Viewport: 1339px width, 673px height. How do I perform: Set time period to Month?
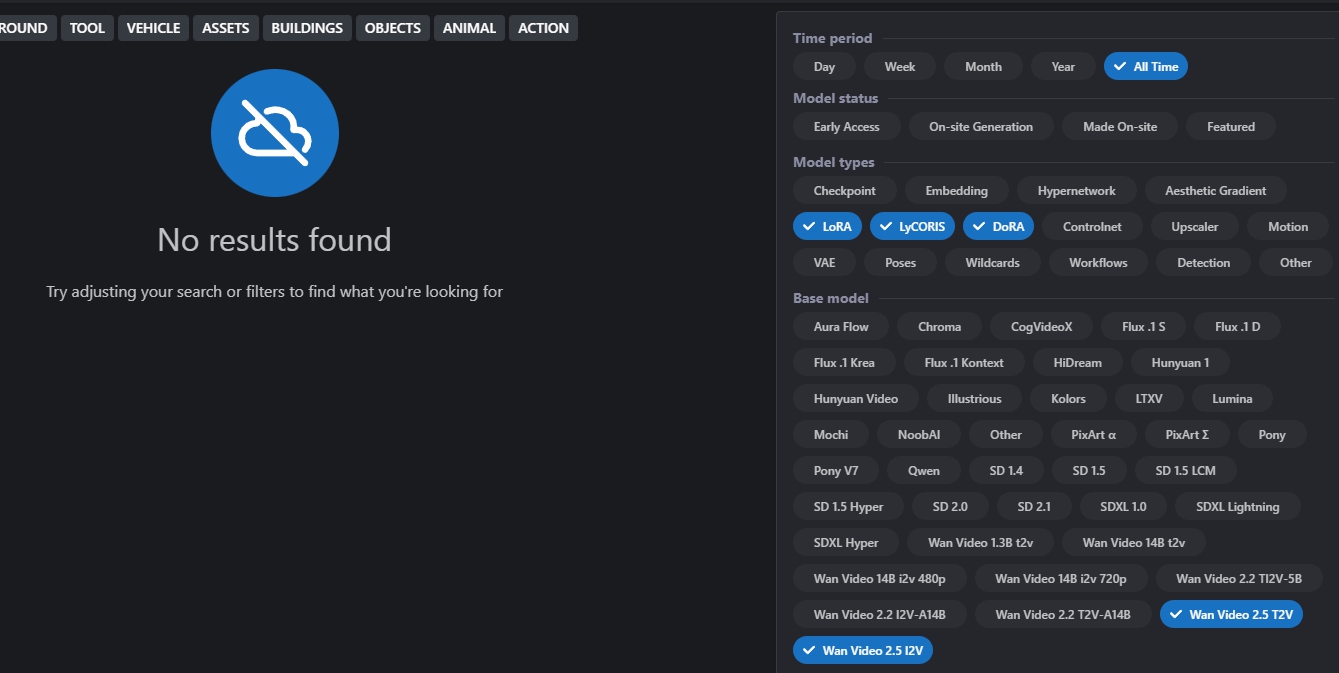pos(983,67)
